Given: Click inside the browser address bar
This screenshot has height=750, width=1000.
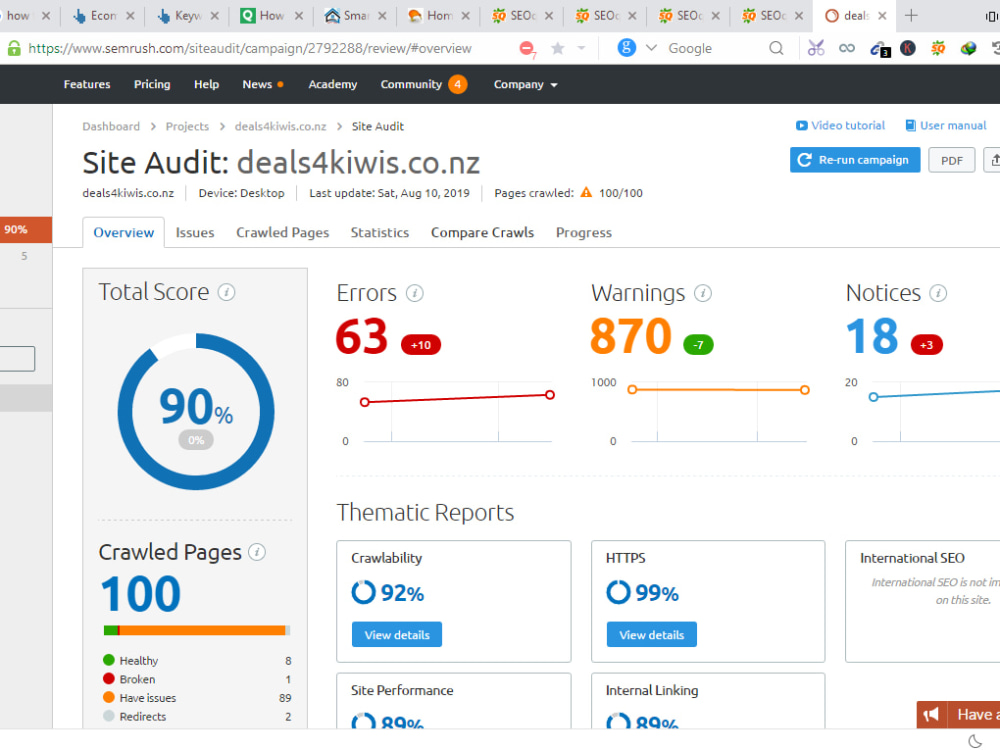Looking at the screenshot, I should click(x=300, y=47).
